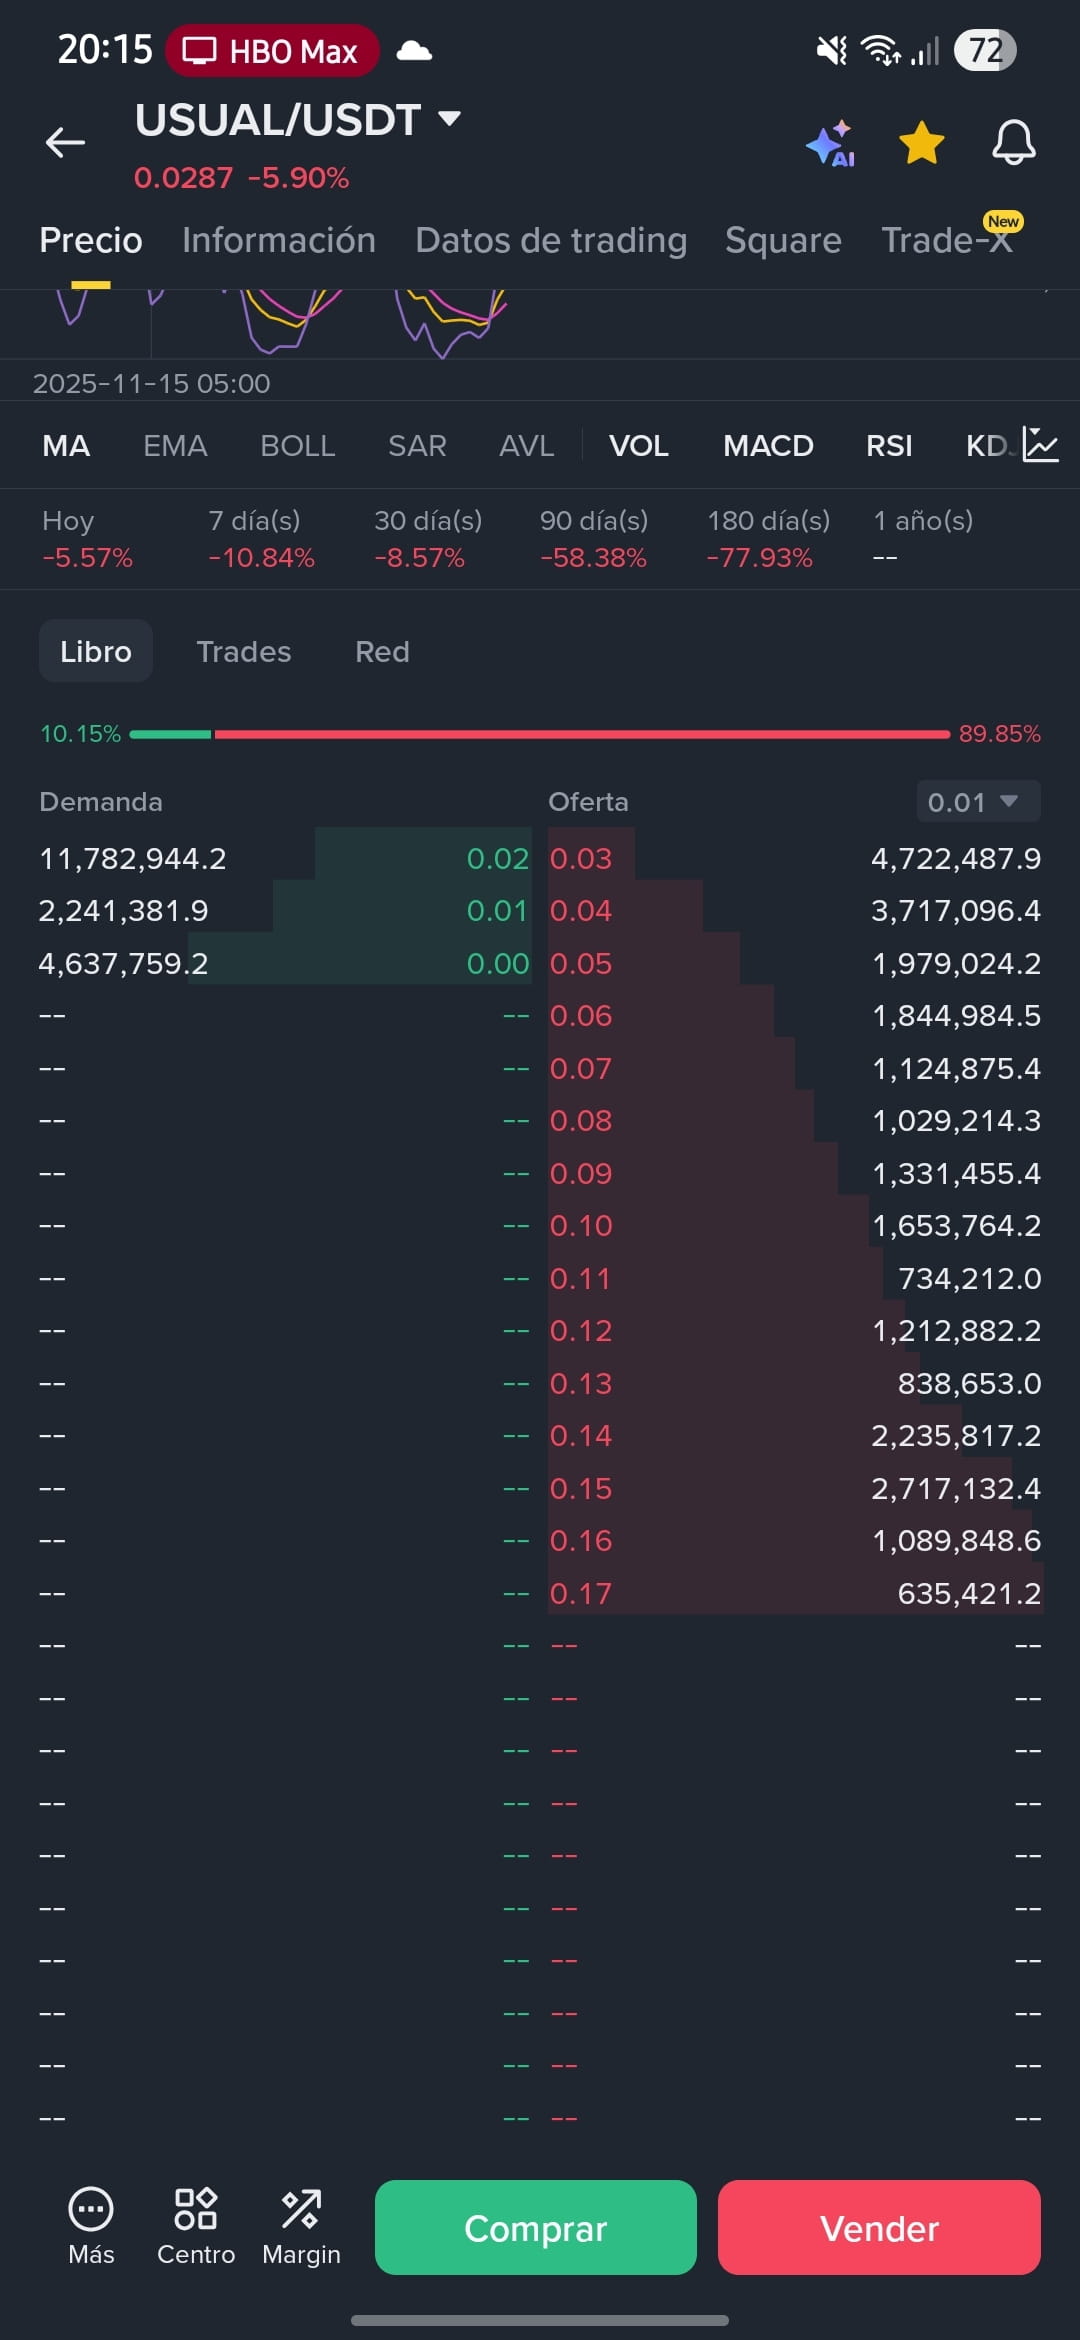Tap battery level 72 indicator
This screenshot has width=1080, height=2340.
pos(986,50)
